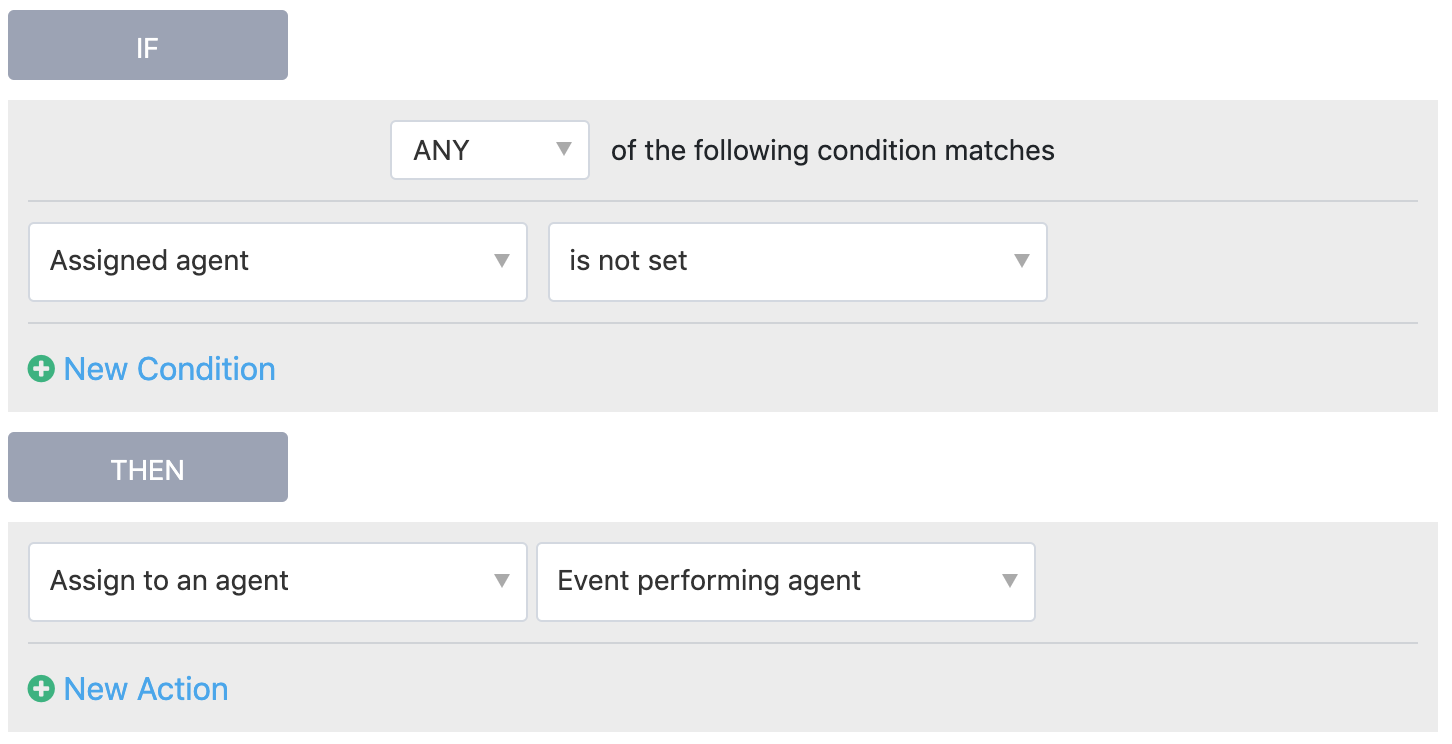Click the divider line above New Action
The width and height of the screenshot is (1452, 744).
click(723, 643)
